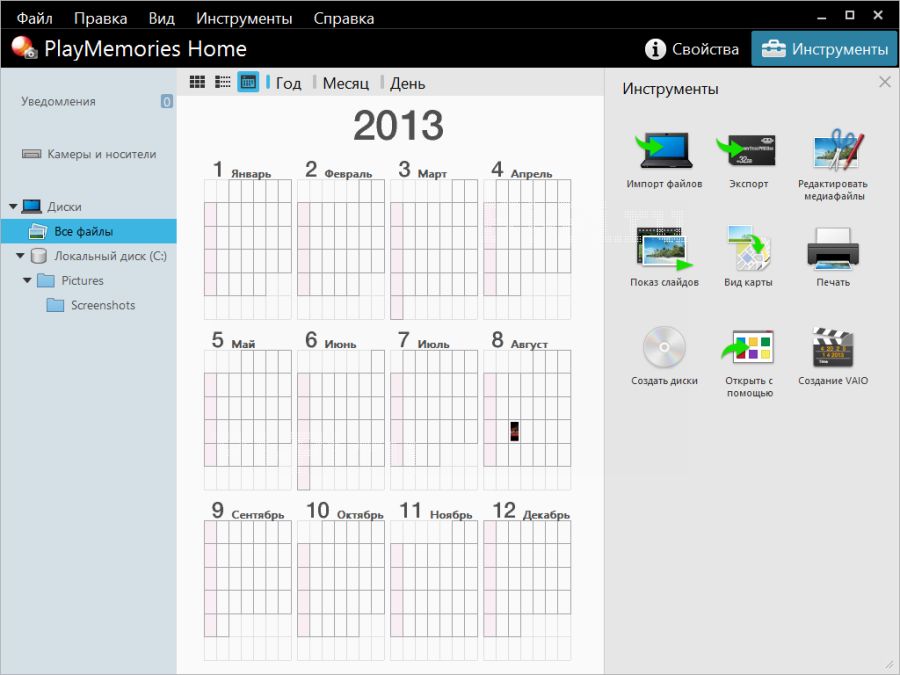
Task: Open the photo thumbnail in August calendar
Action: 515,431
